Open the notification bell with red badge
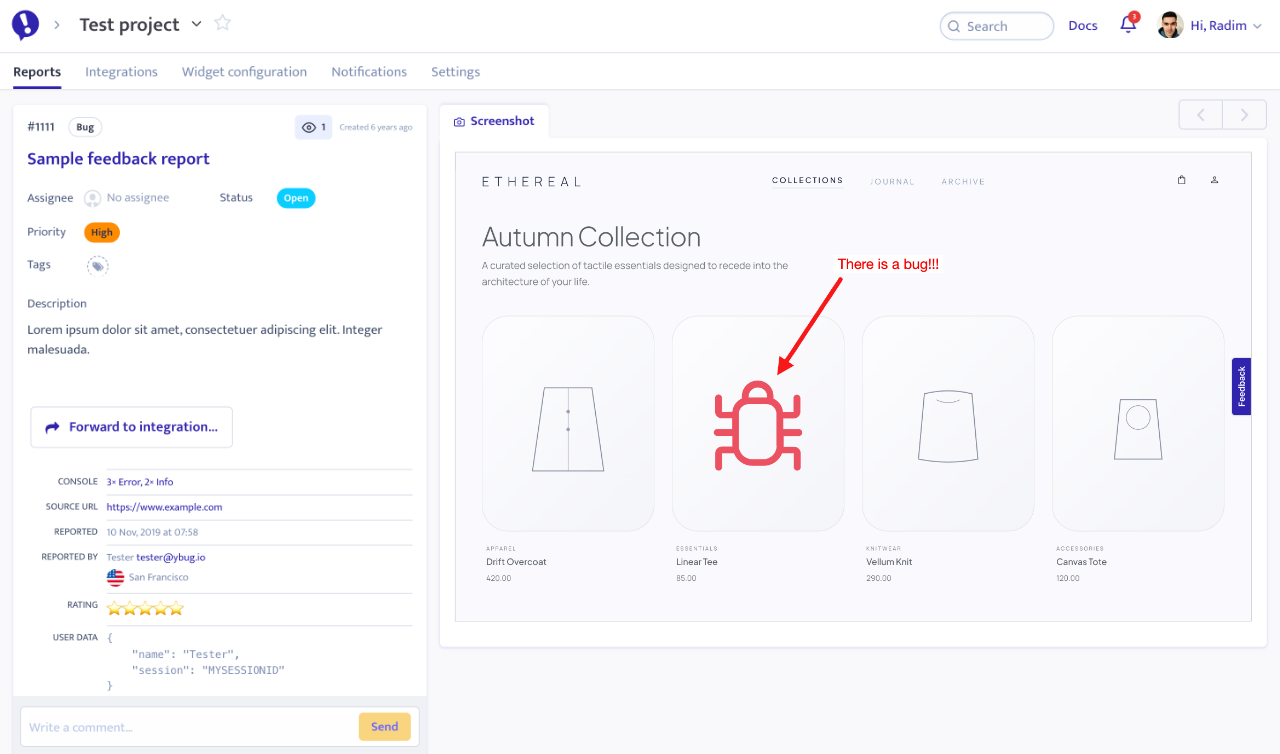The image size is (1280, 754). tap(1127, 25)
